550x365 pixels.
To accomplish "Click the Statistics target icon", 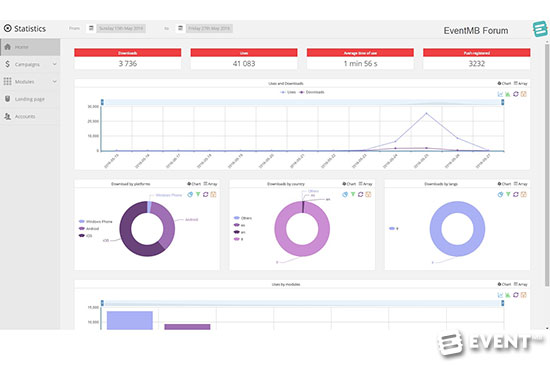I will [8, 28].
